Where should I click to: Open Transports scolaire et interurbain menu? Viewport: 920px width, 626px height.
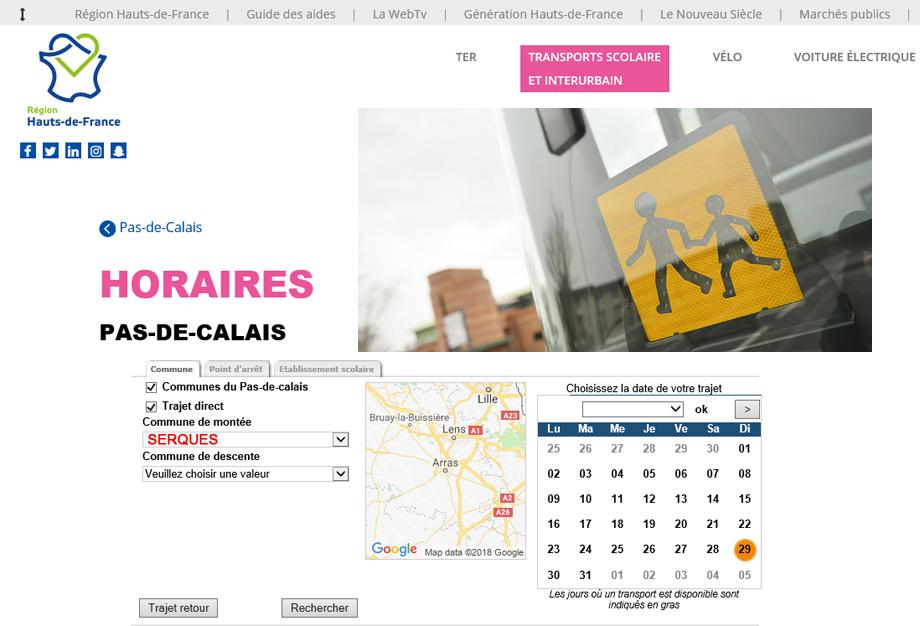(594, 69)
